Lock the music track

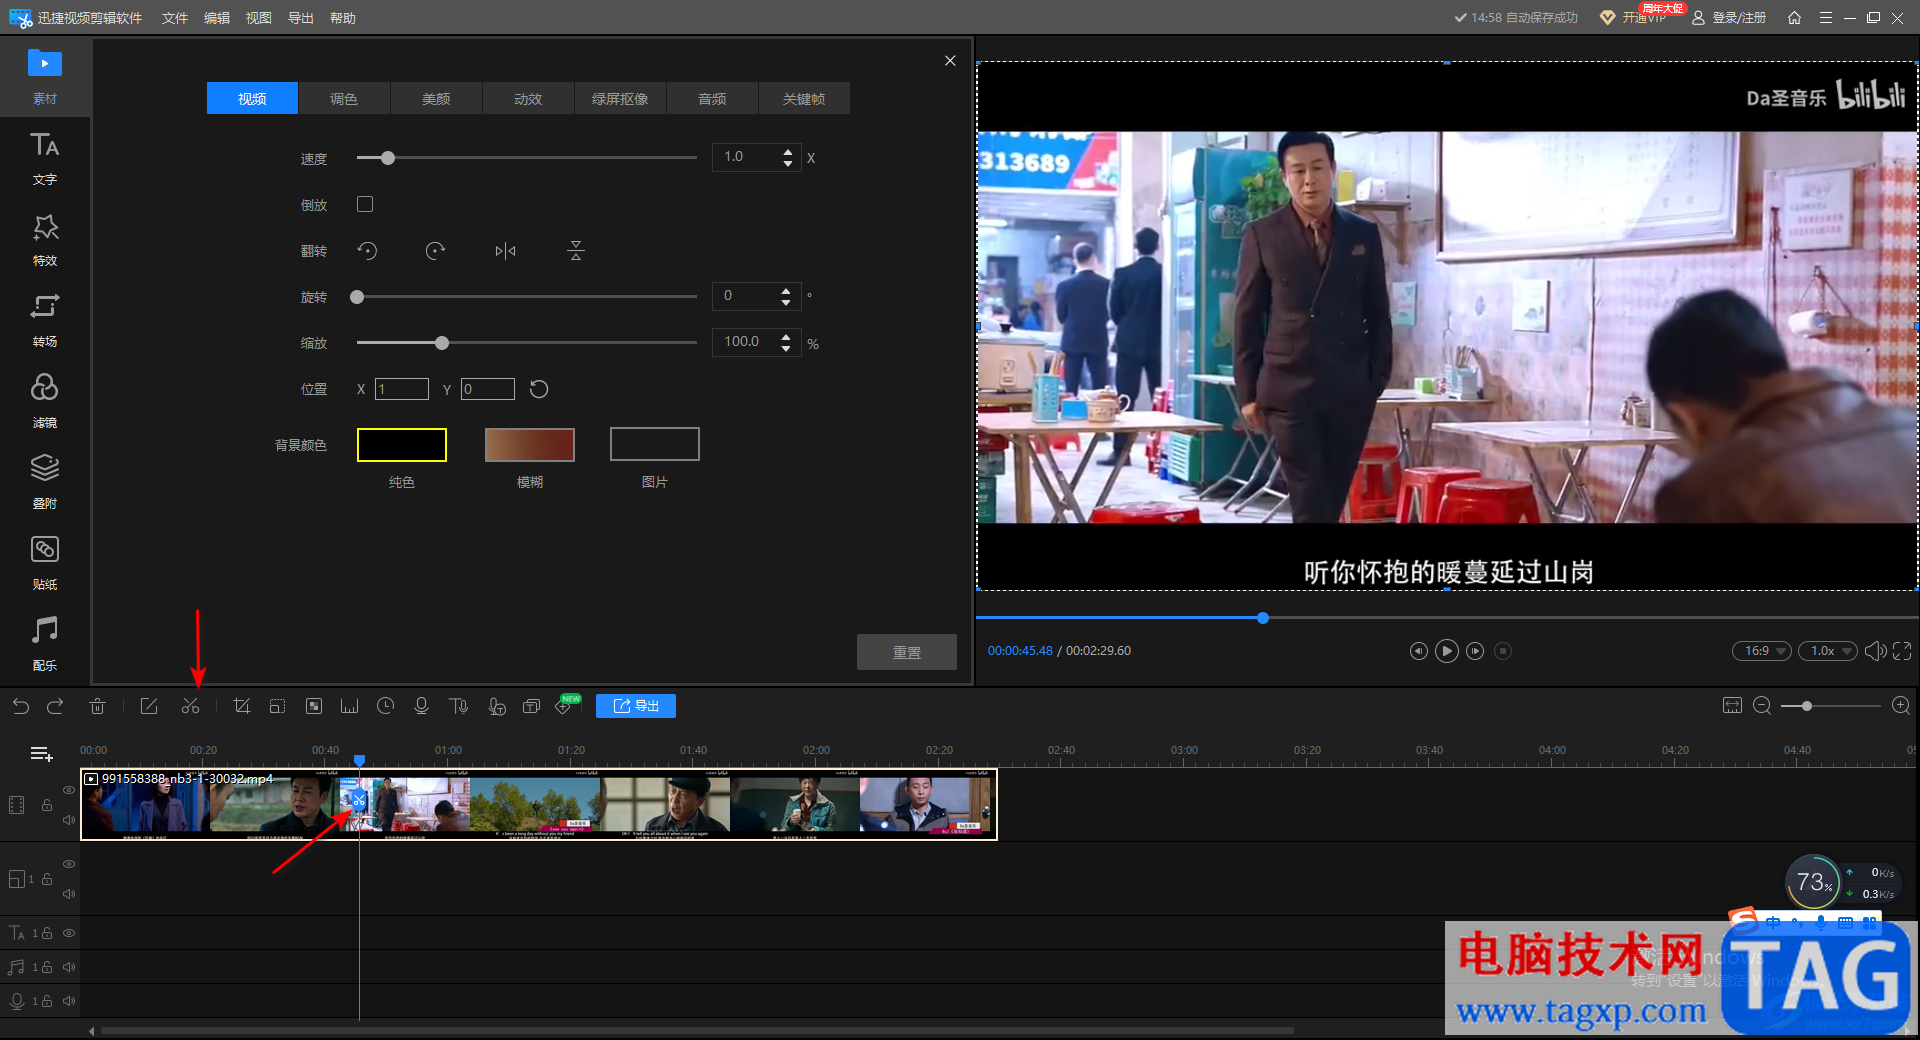(x=47, y=967)
